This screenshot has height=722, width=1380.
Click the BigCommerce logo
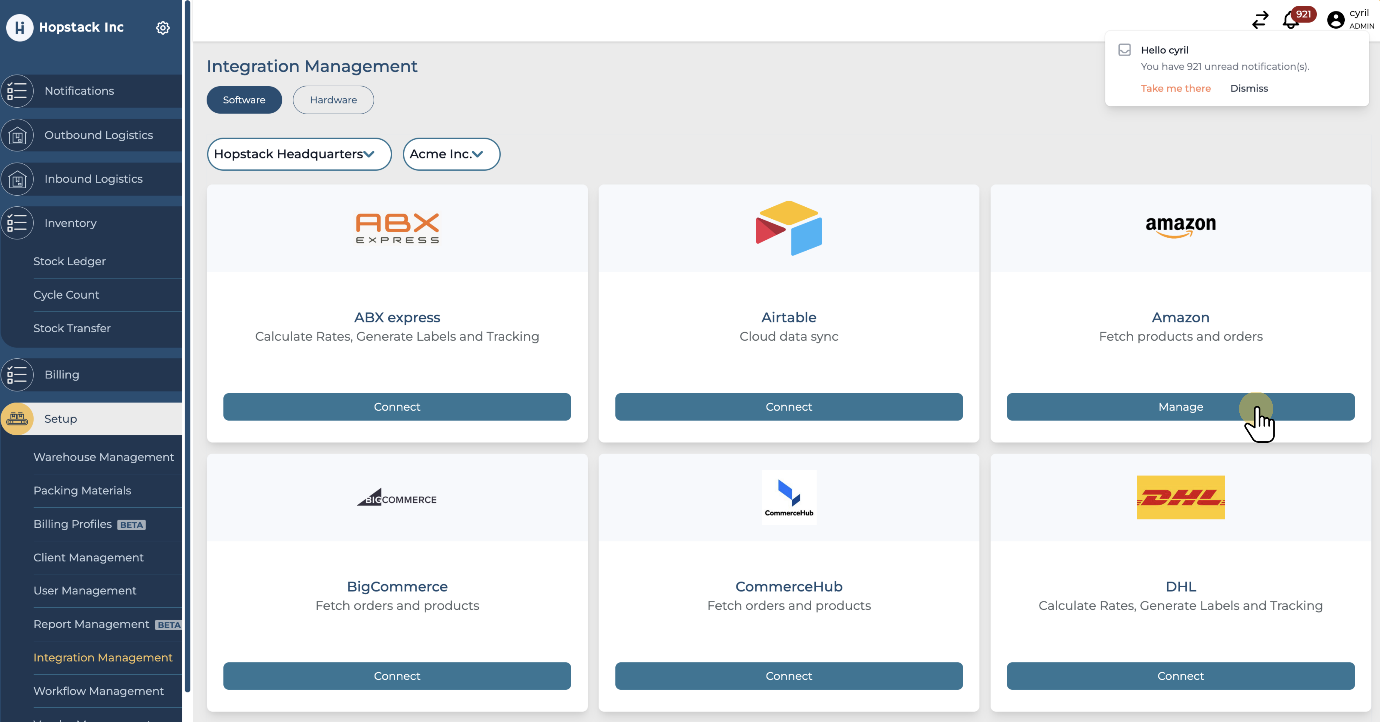[x=397, y=497]
